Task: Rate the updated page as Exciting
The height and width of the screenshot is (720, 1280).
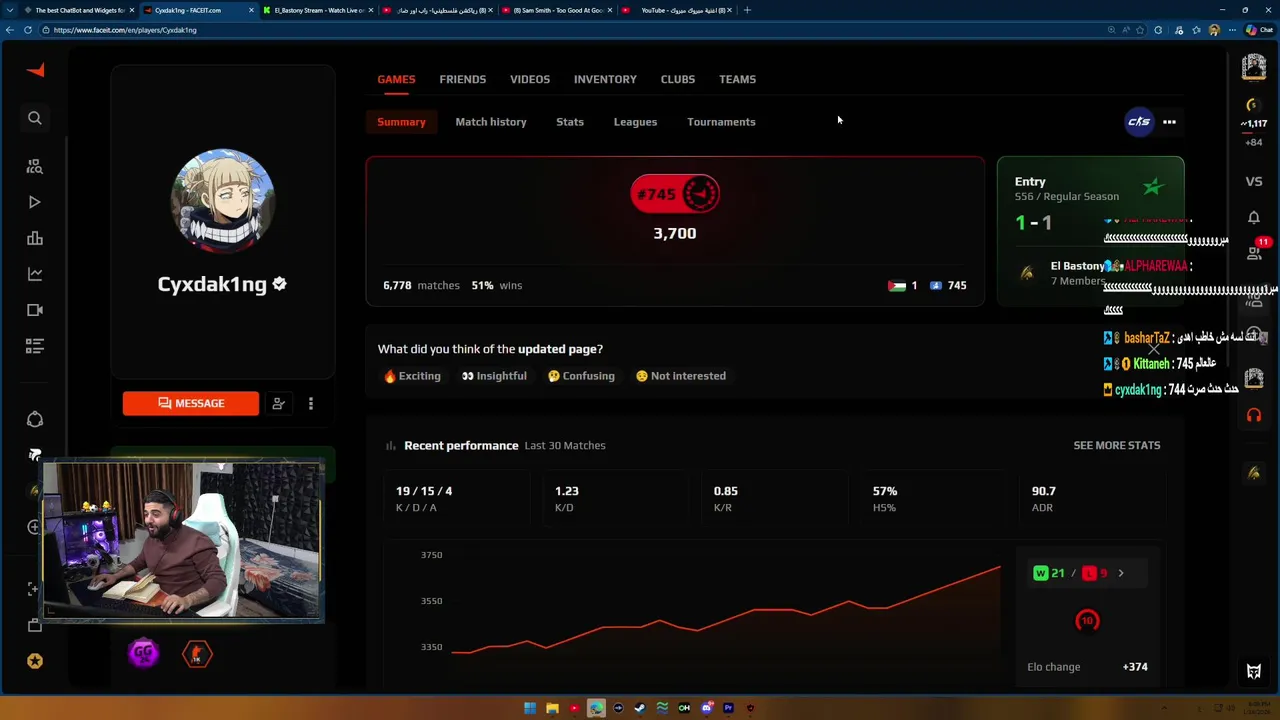Action: pyautogui.click(x=412, y=376)
